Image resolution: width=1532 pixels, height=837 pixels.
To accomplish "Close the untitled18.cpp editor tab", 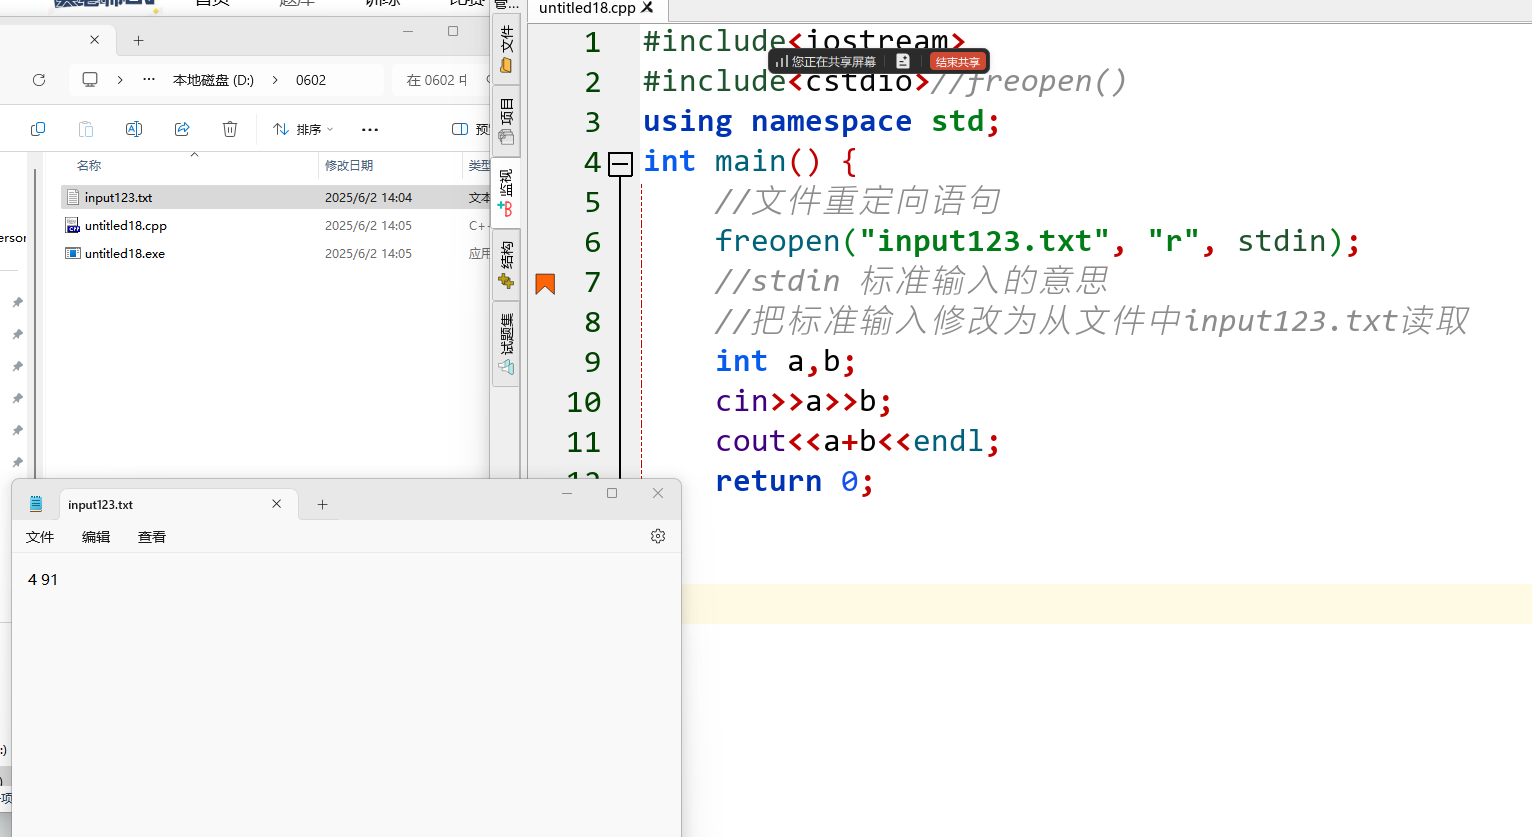I will 648,8.
